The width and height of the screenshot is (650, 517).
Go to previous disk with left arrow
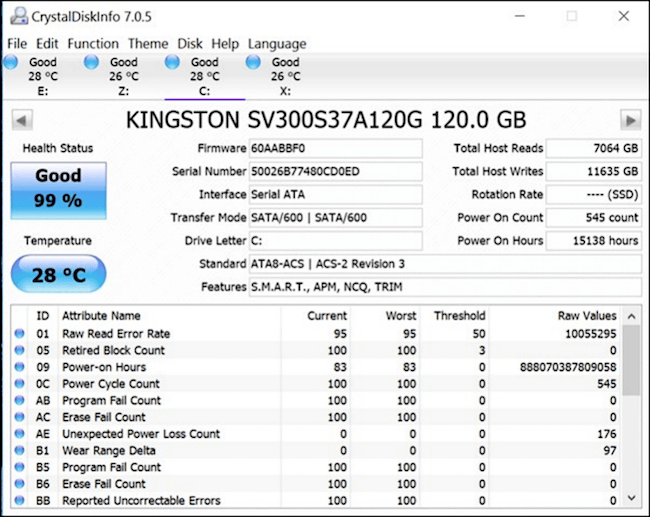(21, 120)
